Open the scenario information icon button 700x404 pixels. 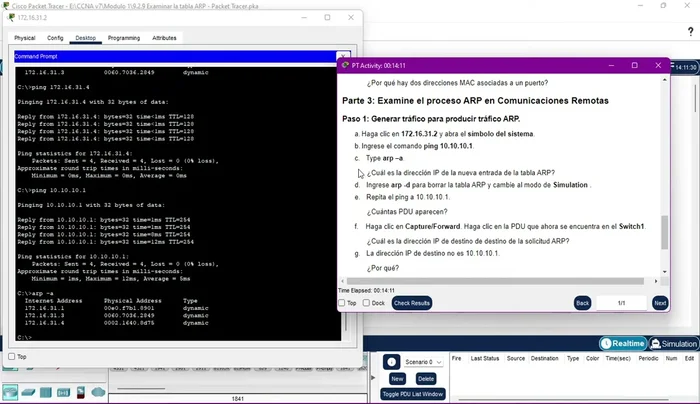tap(391, 362)
